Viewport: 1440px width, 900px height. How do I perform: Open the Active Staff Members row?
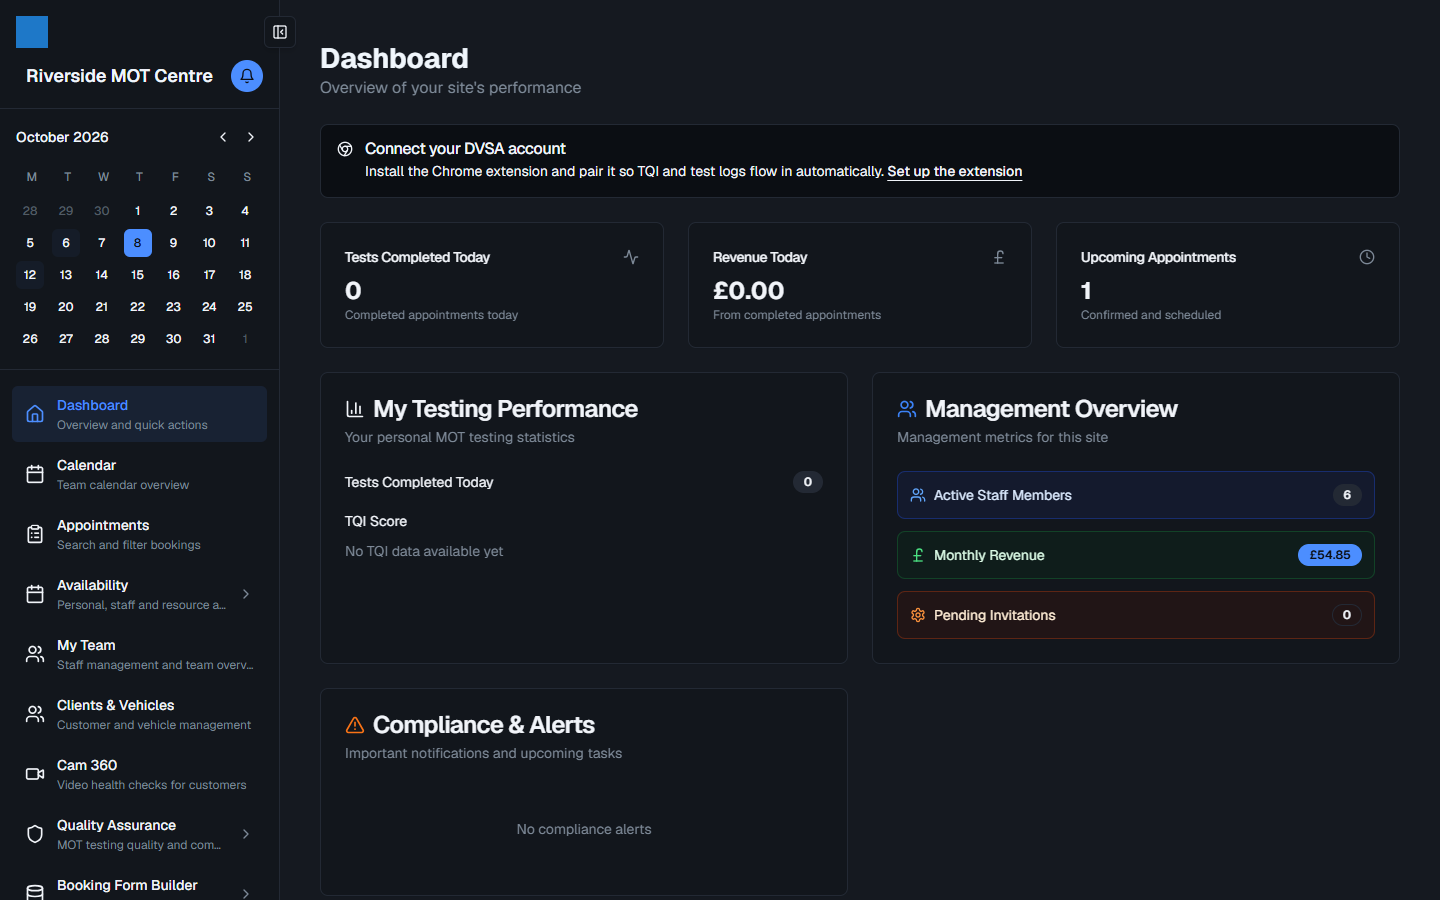1135,495
